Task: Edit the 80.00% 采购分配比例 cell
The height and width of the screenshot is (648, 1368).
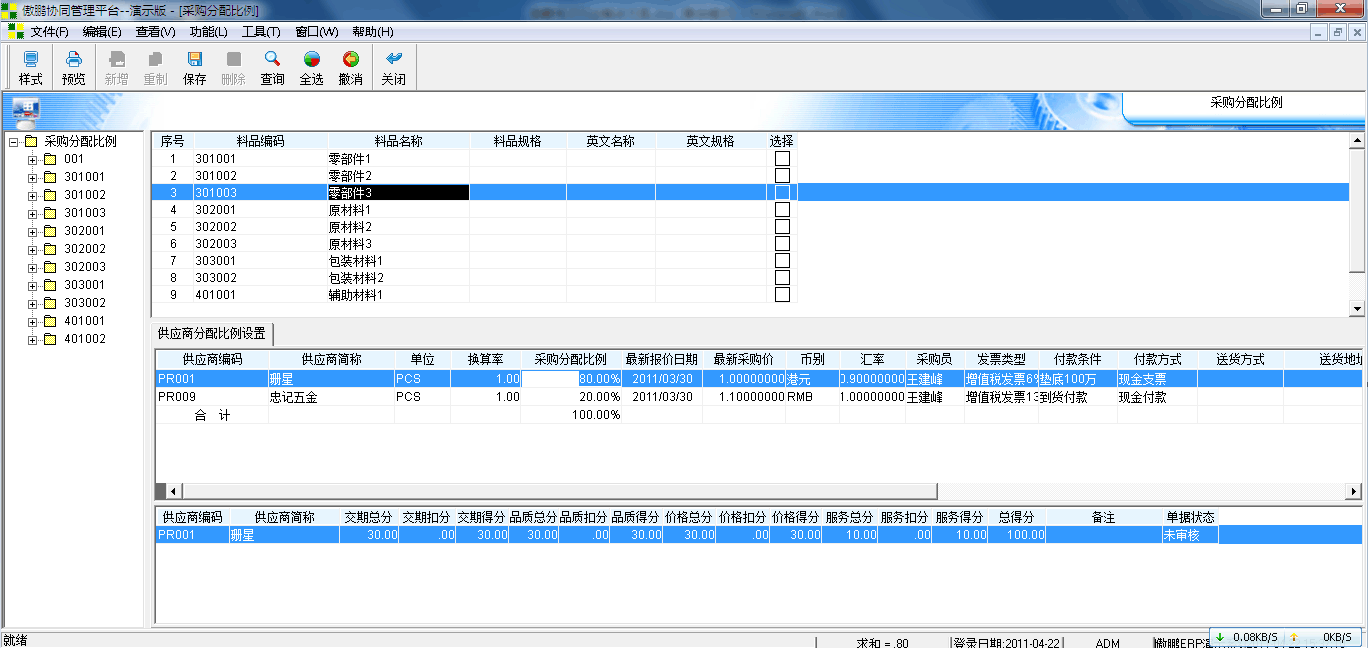Action: [571, 379]
